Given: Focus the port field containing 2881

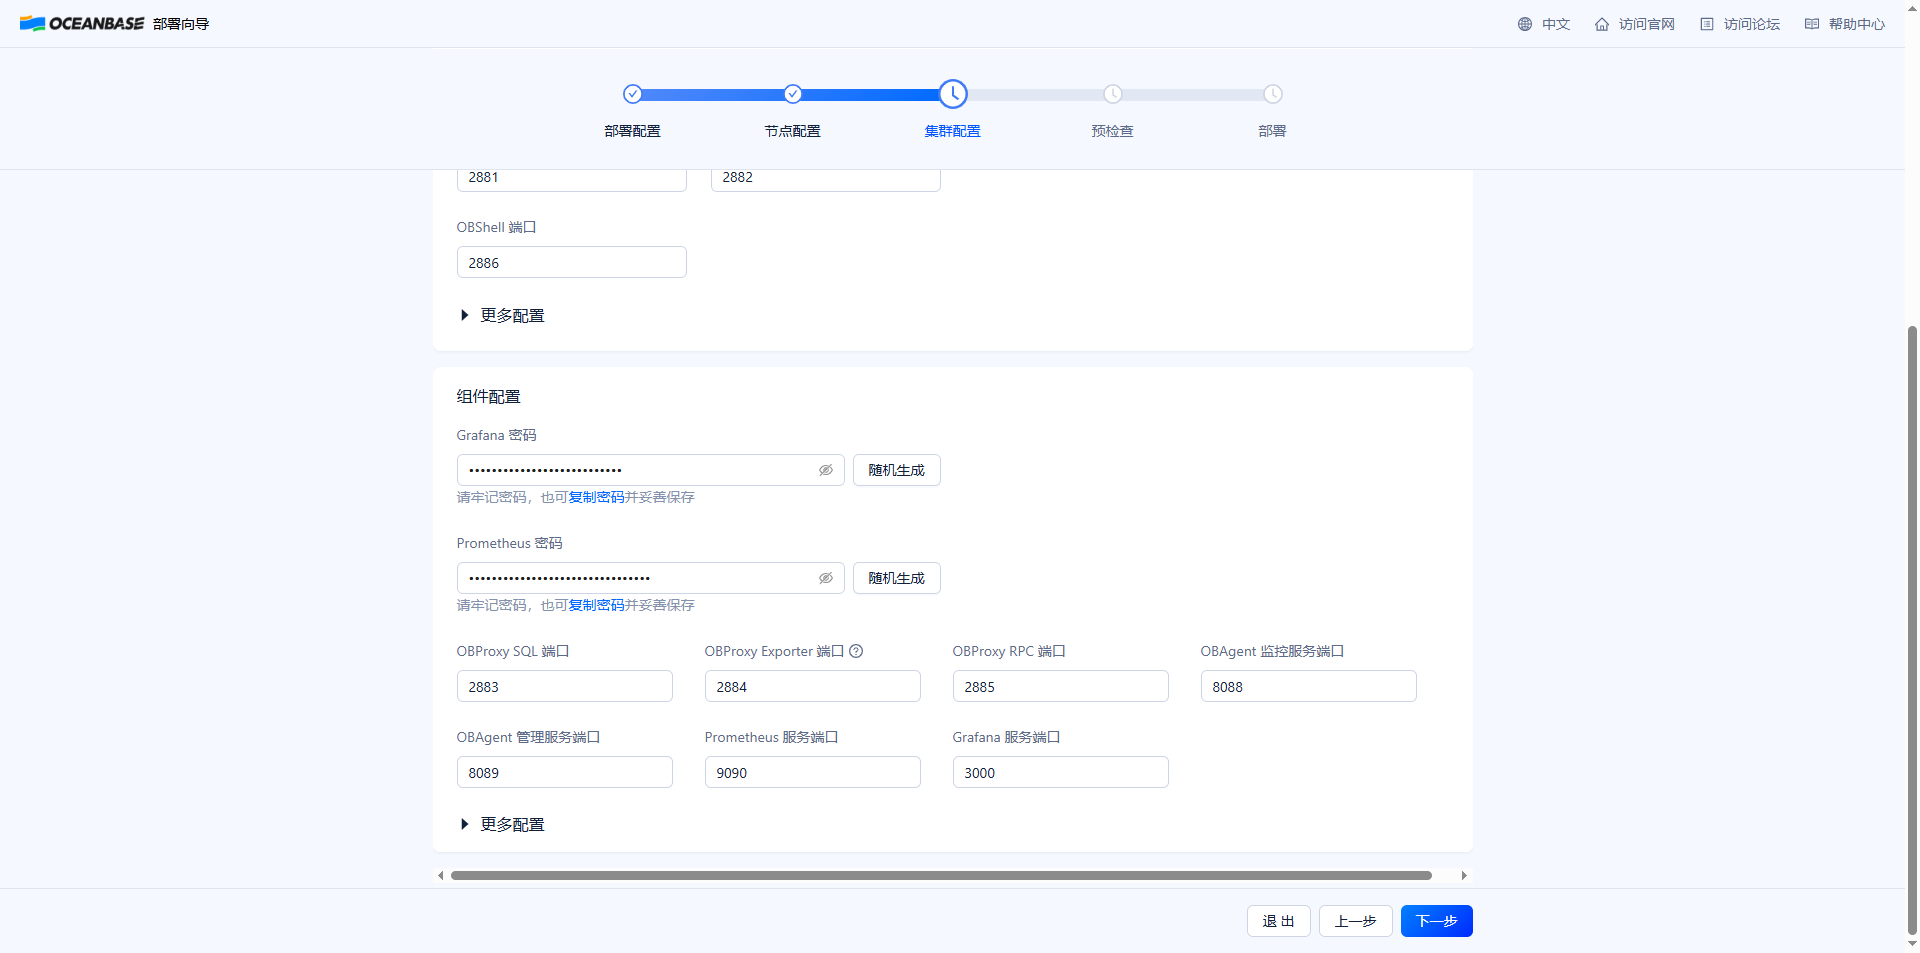Looking at the screenshot, I should pos(572,178).
